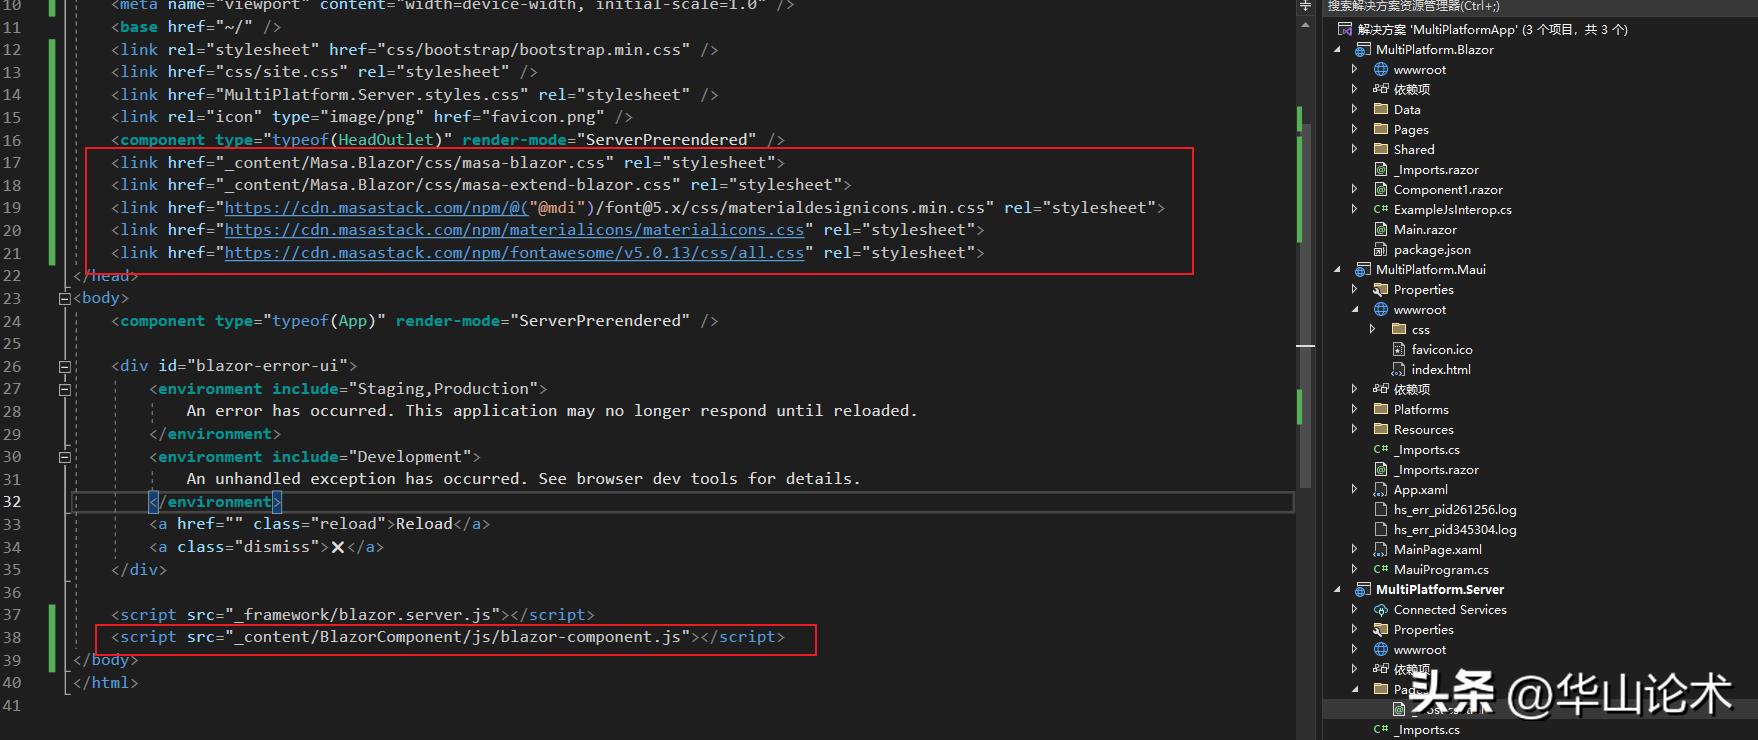Open the materialicons.css CDN link
1758x740 pixels.
pos(514,230)
